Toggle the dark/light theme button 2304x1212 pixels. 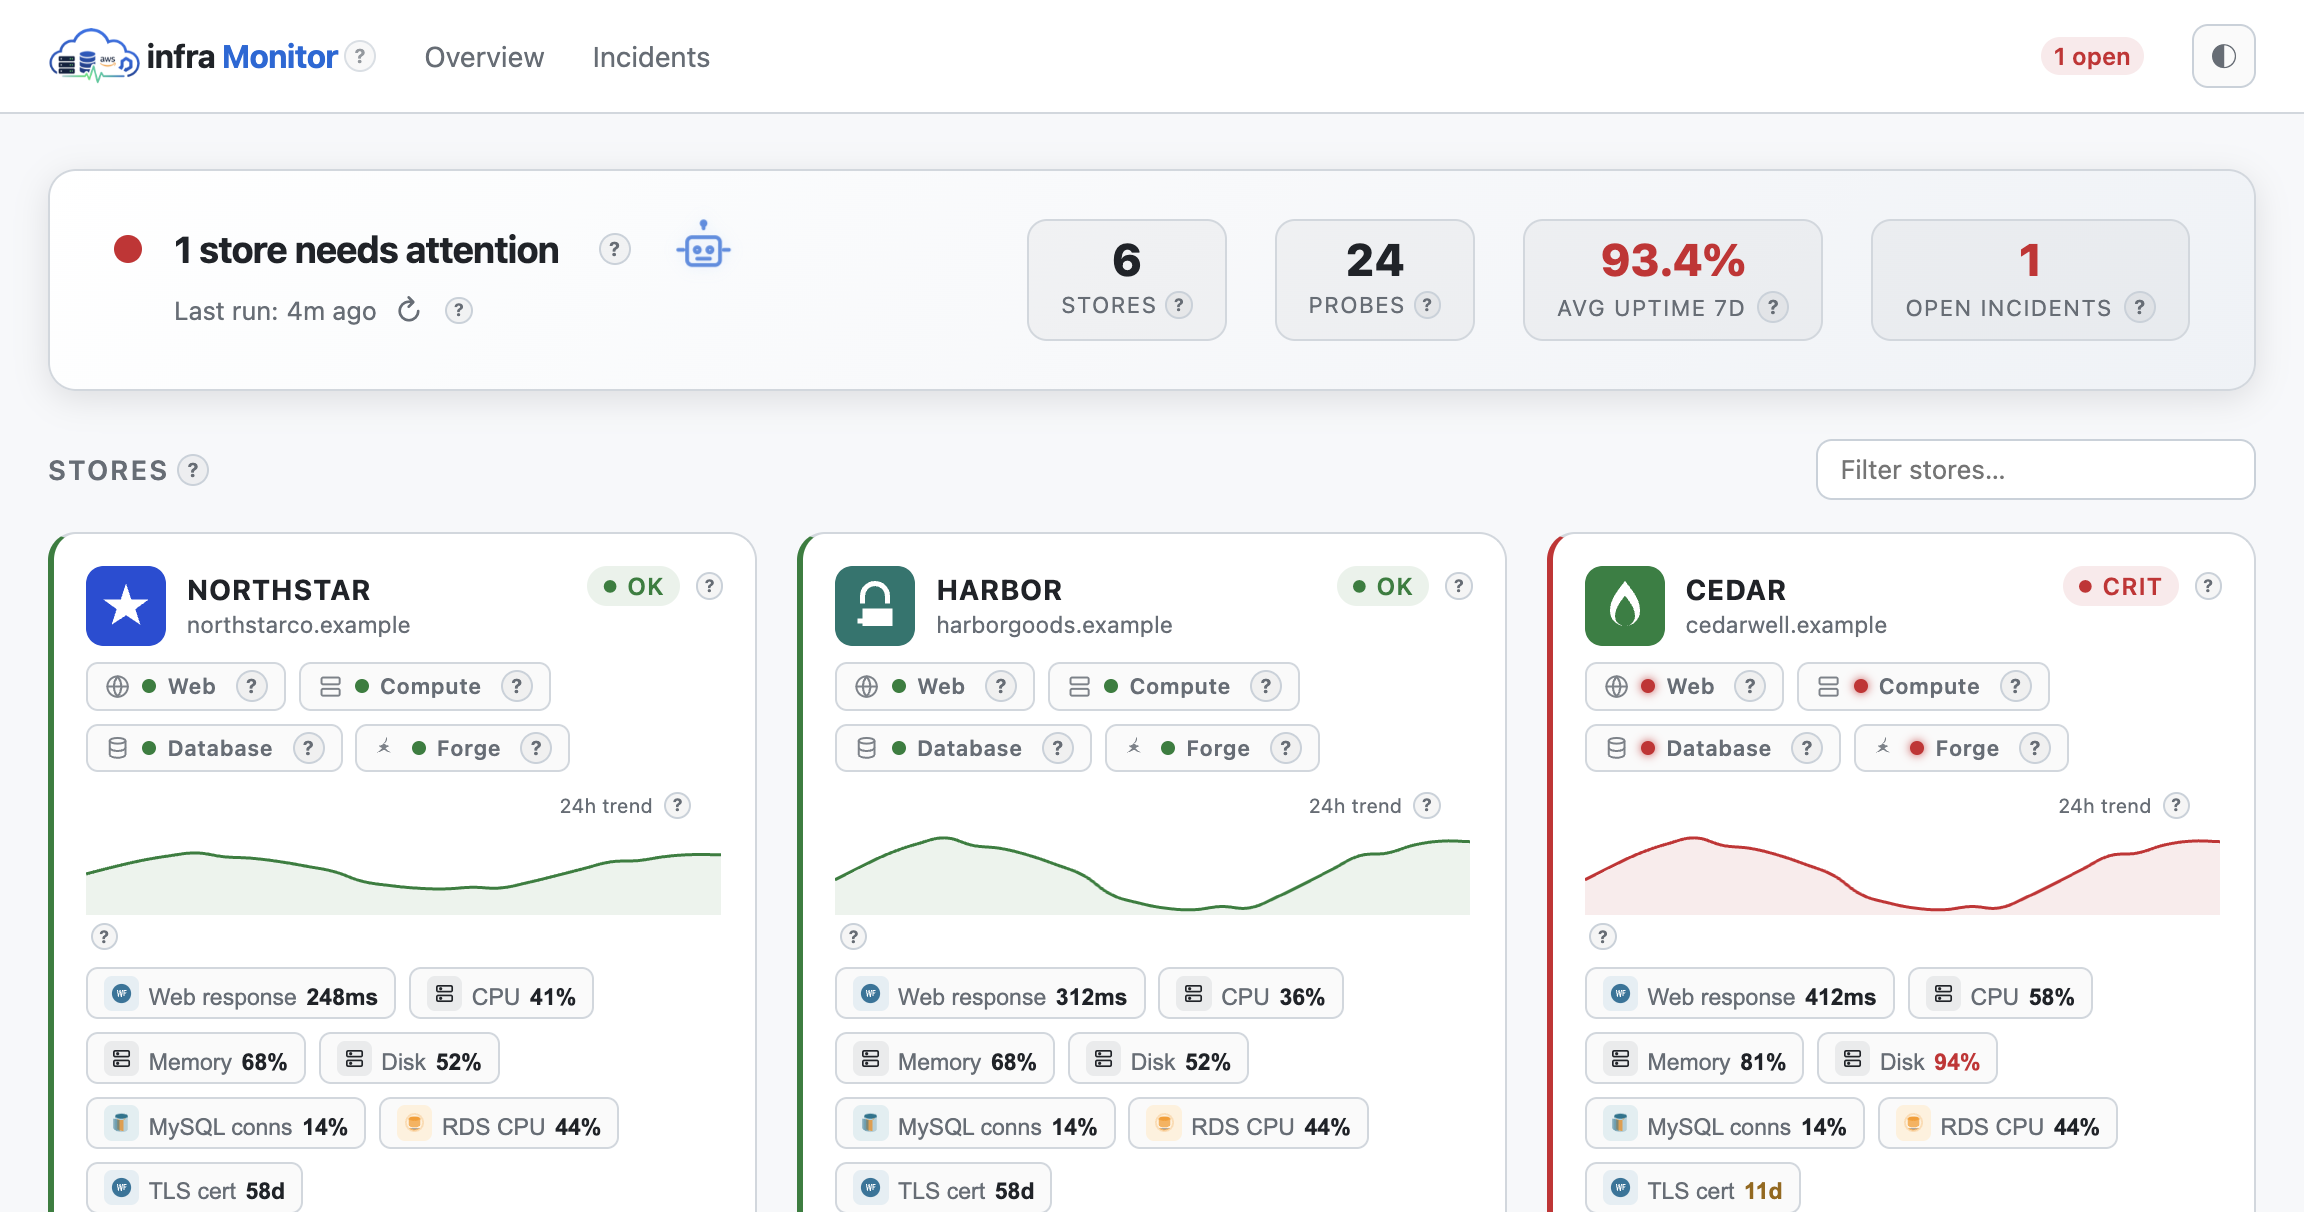(x=2223, y=56)
